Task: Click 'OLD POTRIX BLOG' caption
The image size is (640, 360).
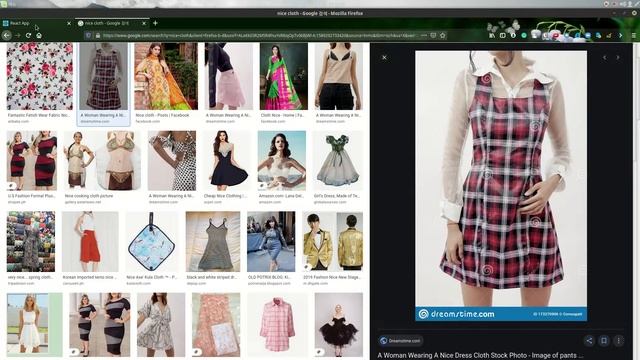Action: tap(268, 277)
